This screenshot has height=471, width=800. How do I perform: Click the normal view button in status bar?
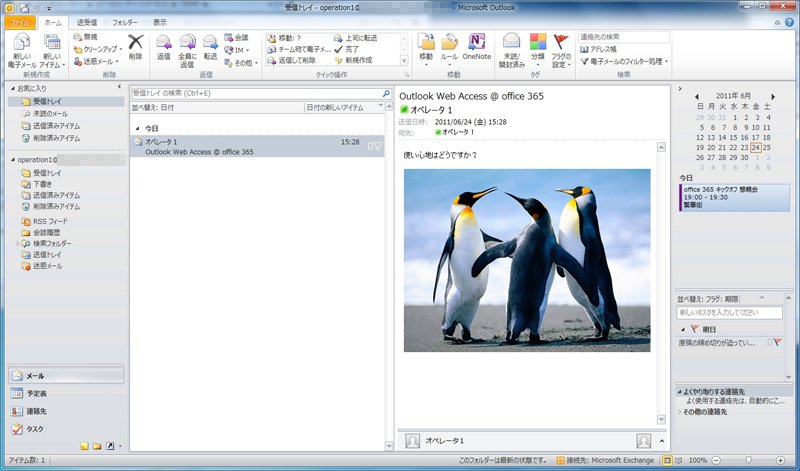pos(667,460)
